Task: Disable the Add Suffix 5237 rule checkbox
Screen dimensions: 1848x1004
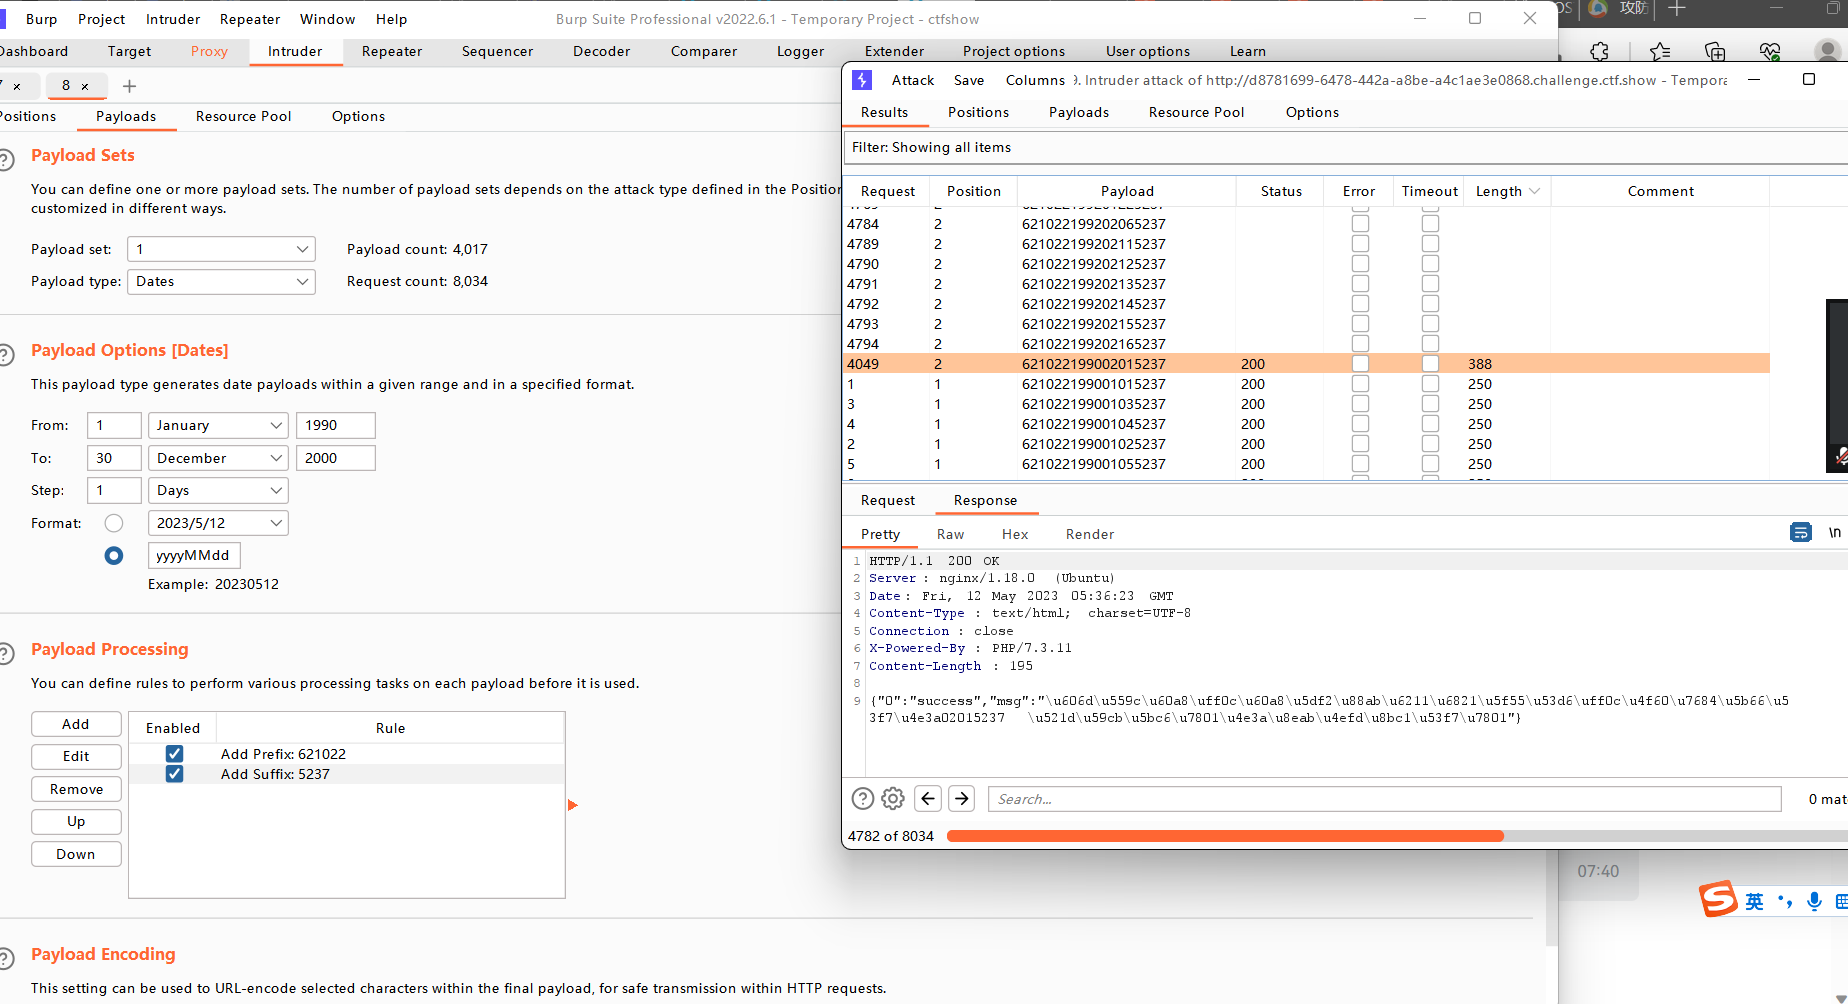Action: tap(174, 774)
